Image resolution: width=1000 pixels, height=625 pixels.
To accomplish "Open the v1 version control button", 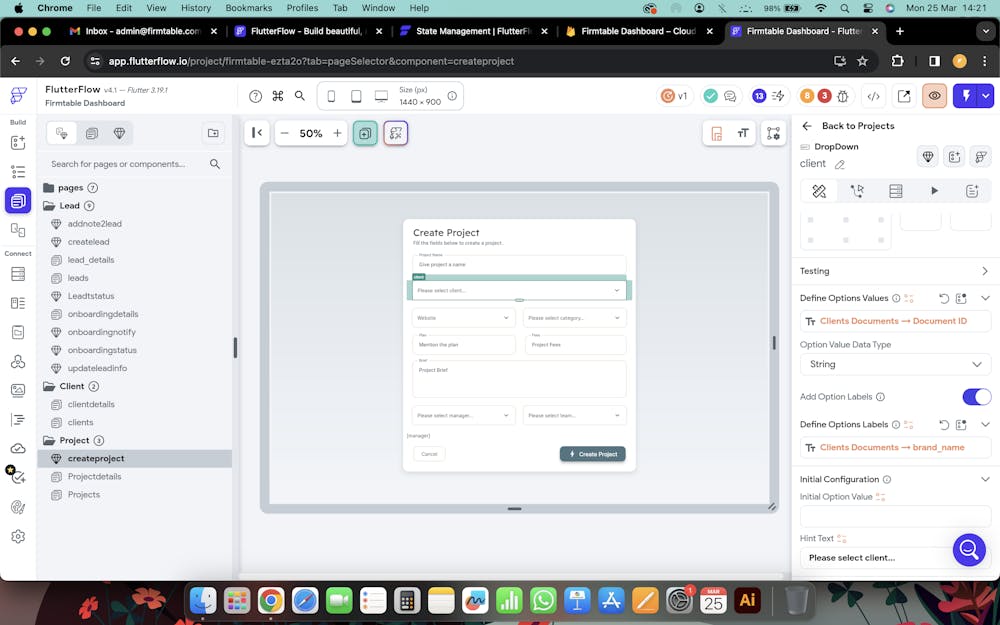I will coord(675,96).
